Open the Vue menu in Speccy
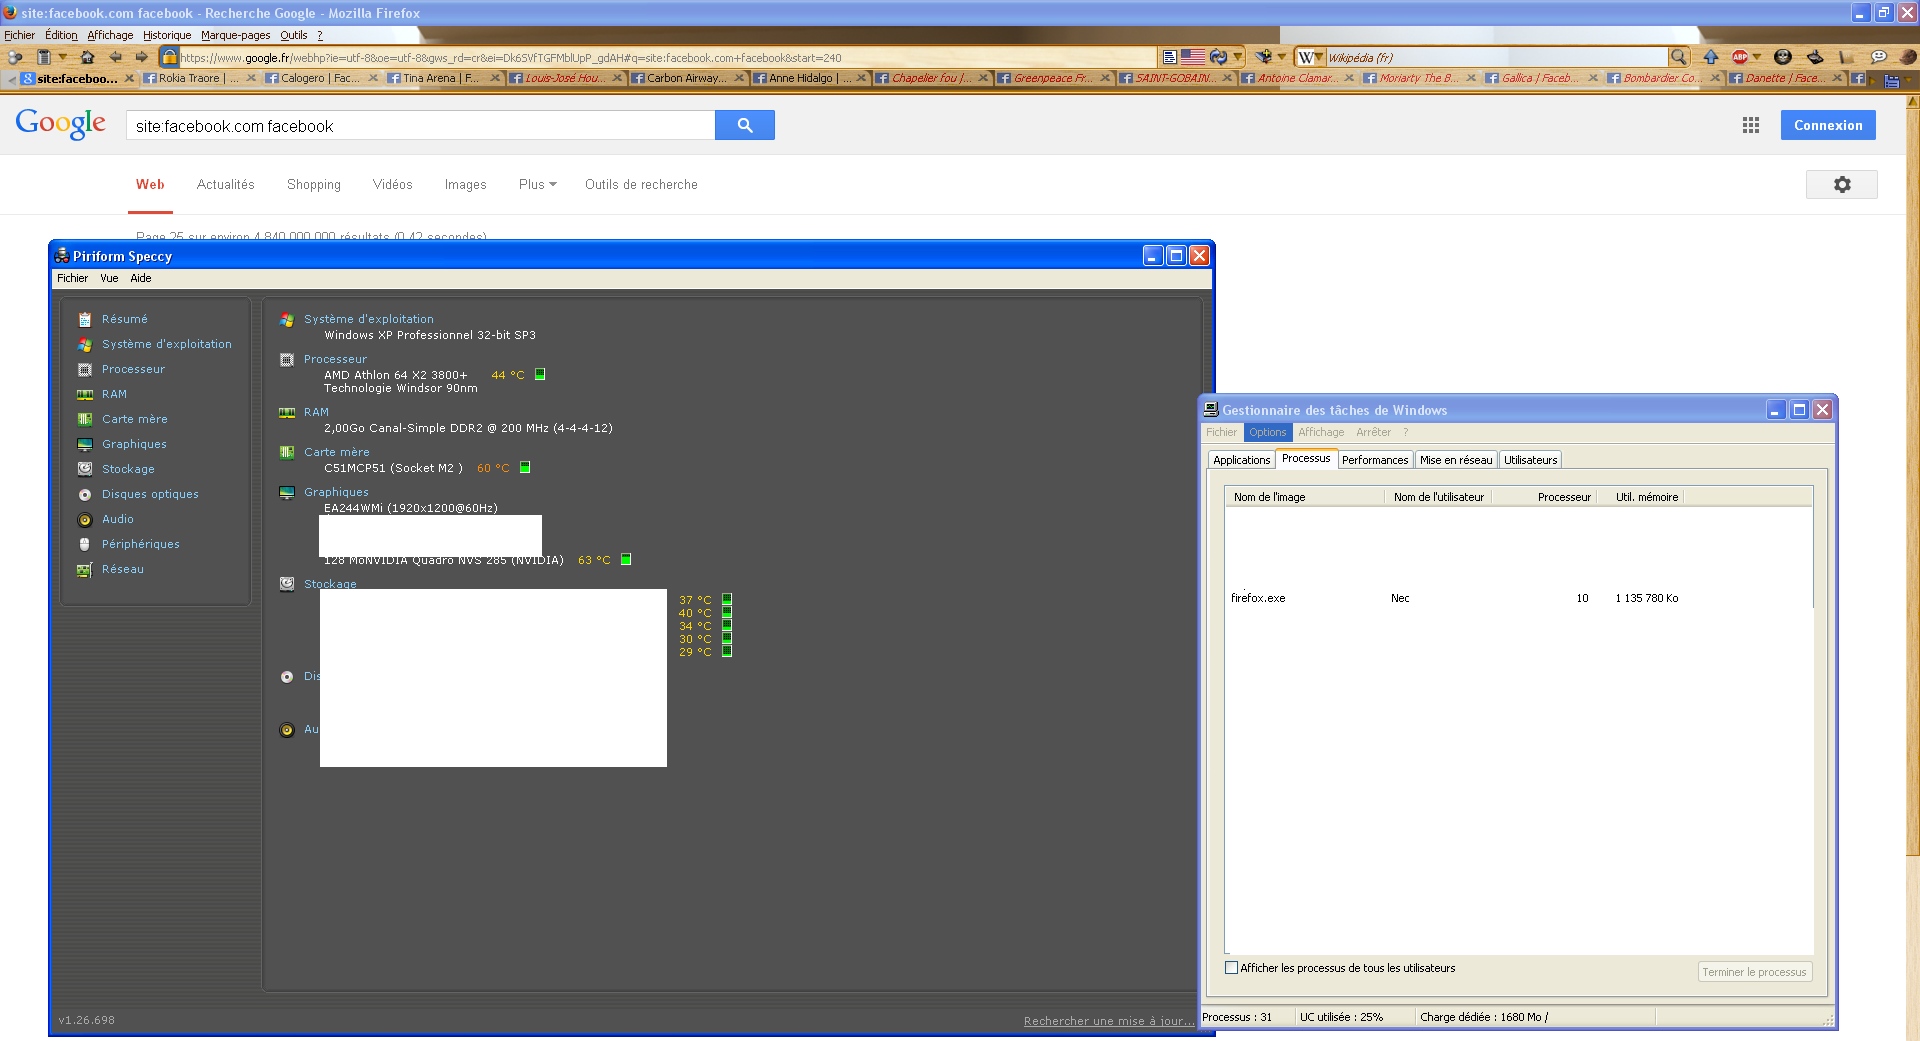Screen dimensions: 1920x1041 click(109, 278)
